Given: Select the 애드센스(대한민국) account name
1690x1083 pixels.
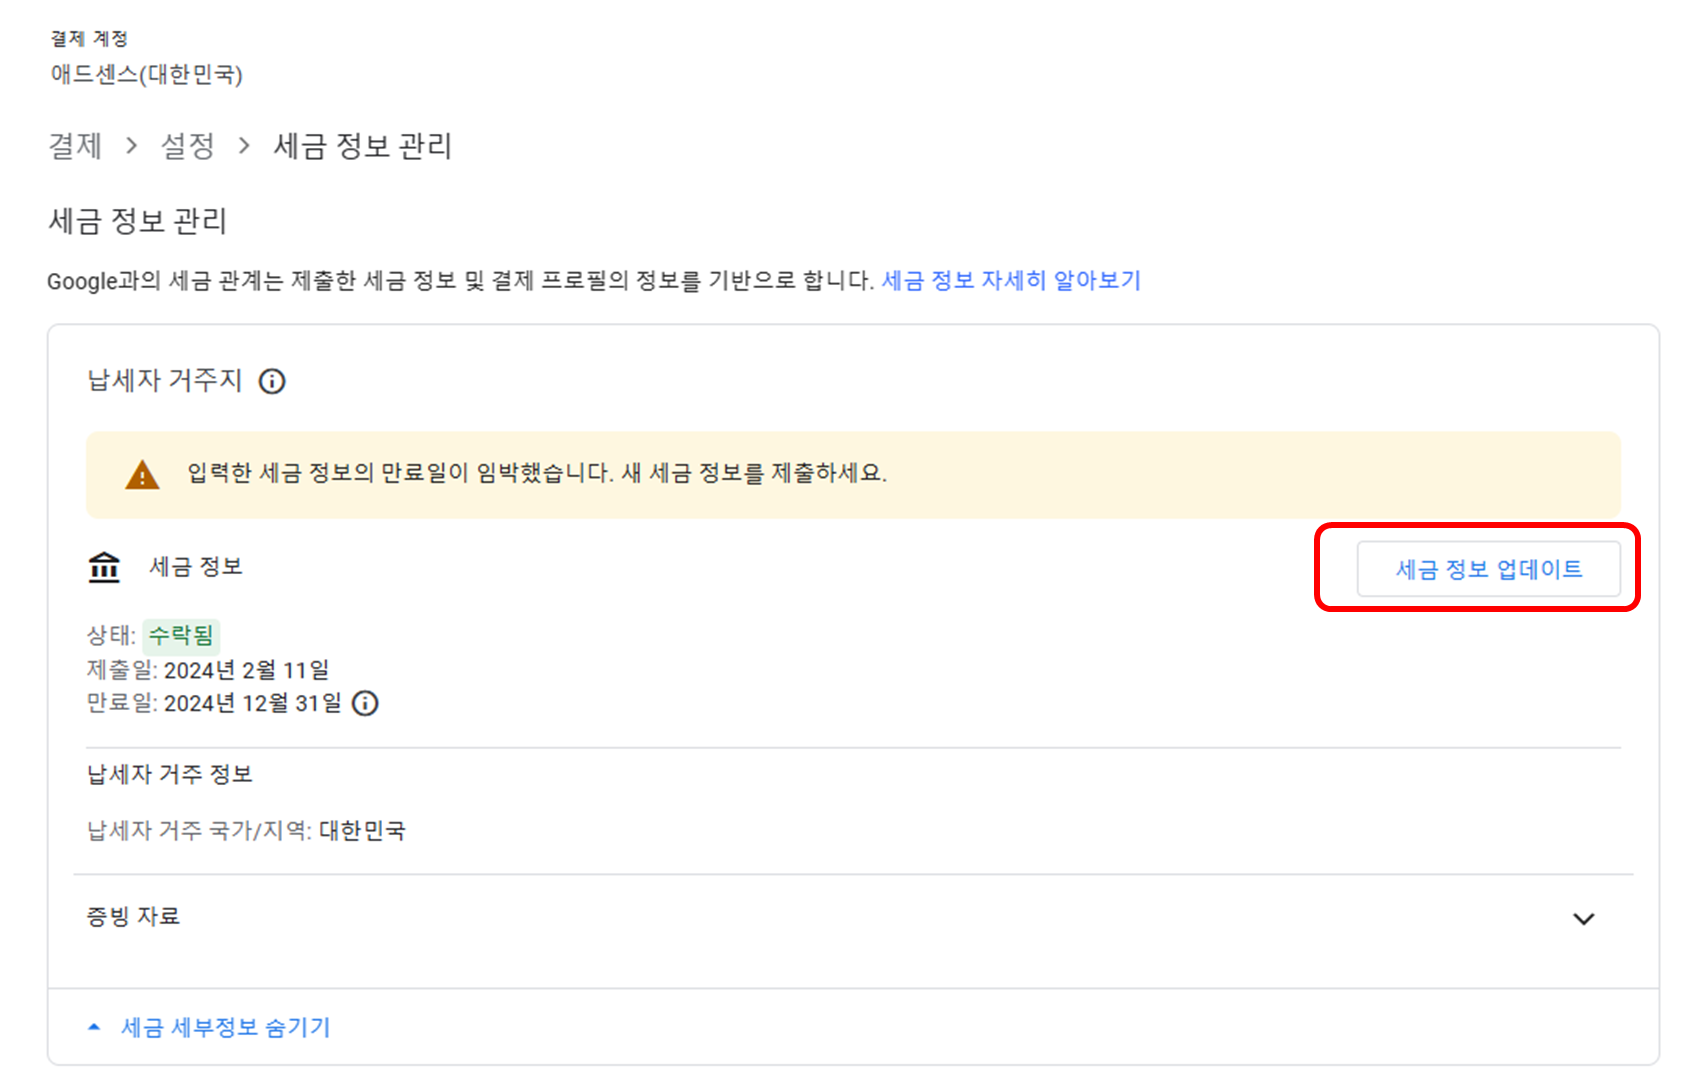Looking at the screenshot, I should [x=148, y=75].
